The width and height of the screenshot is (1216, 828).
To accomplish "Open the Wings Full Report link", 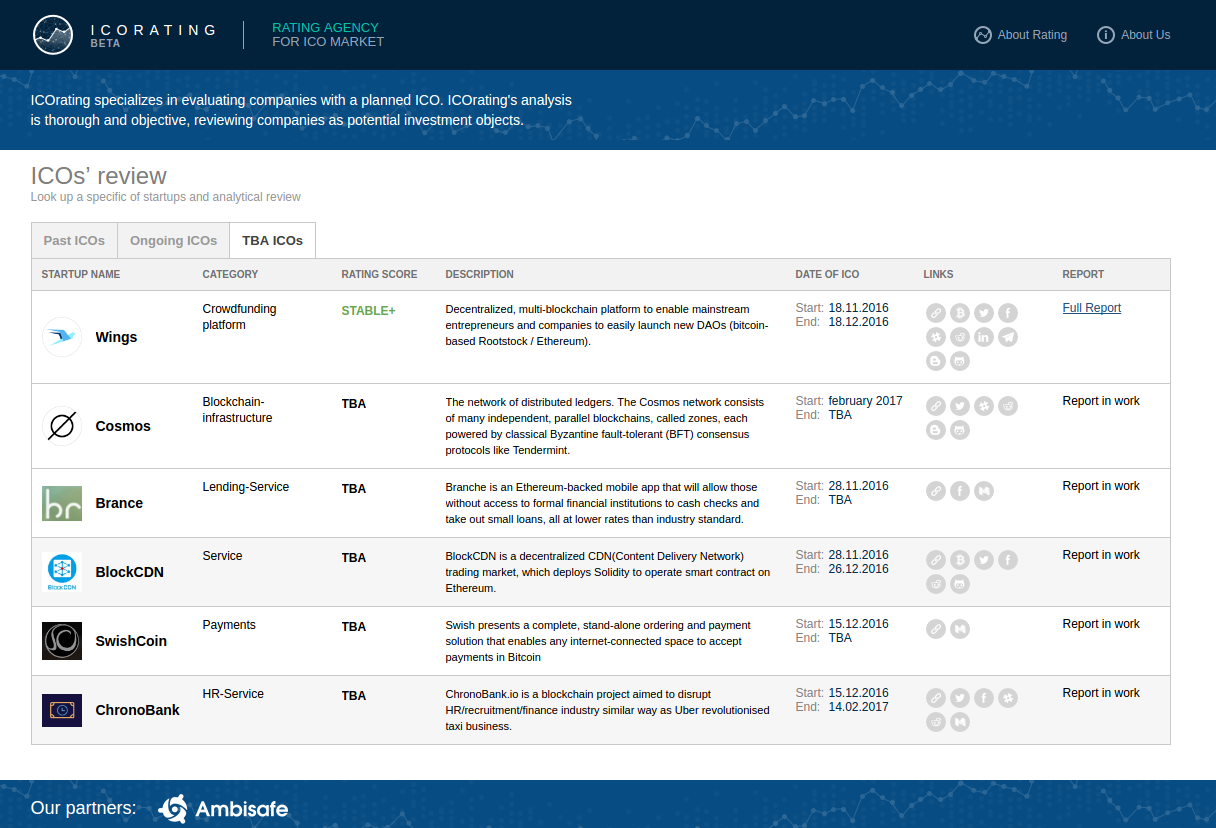I will [1092, 308].
